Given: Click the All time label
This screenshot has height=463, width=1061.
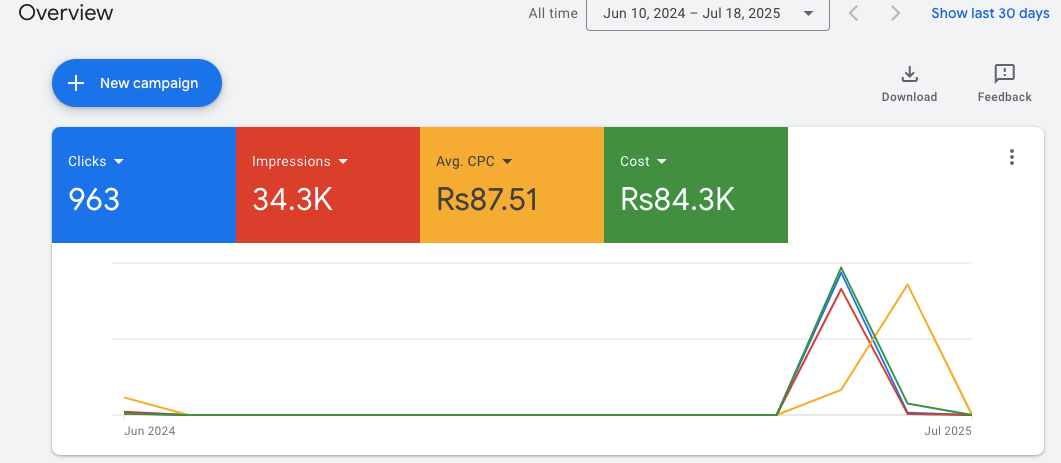Looking at the screenshot, I should pos(553,13).
